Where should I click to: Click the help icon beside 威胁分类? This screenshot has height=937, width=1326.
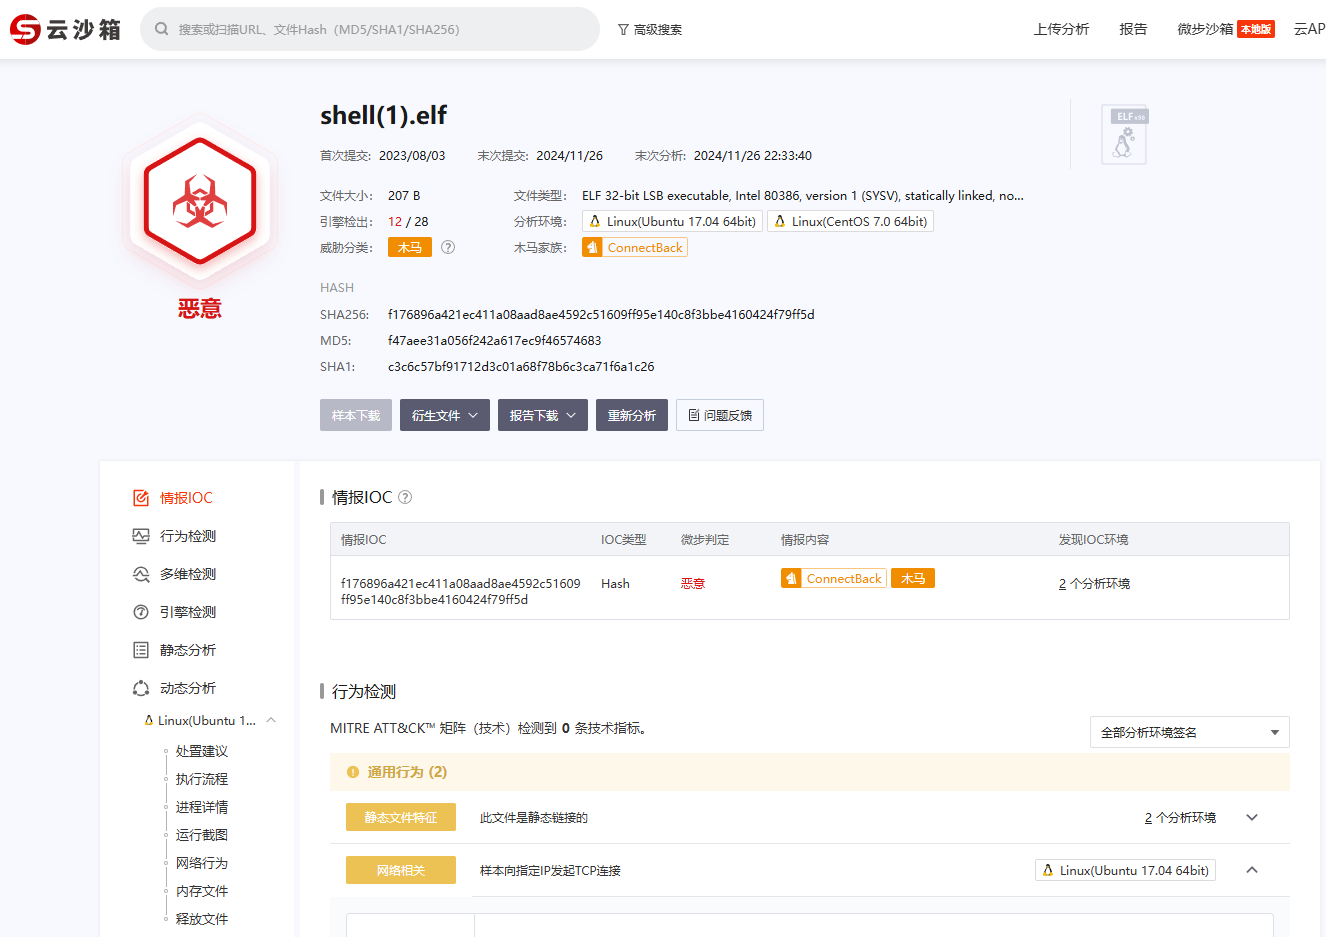click(448, 247)
